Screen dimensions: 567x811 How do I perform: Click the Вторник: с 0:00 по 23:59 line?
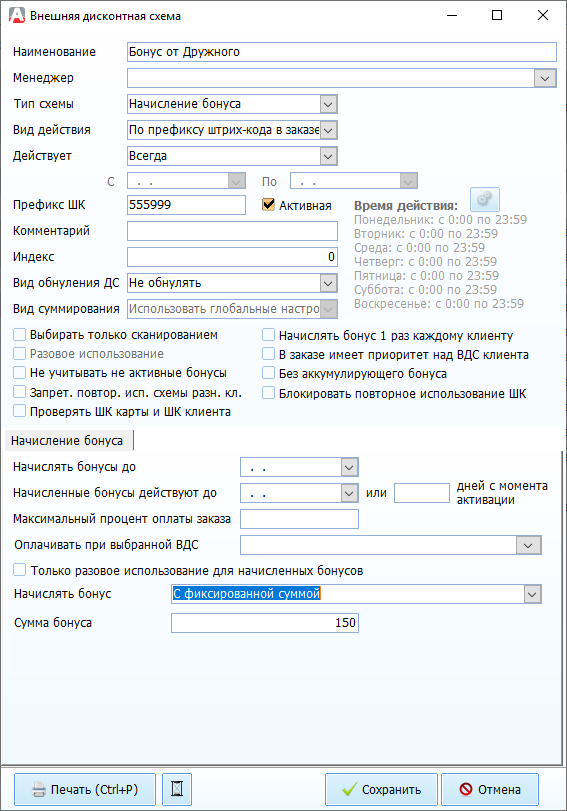(x=426, y=234)
